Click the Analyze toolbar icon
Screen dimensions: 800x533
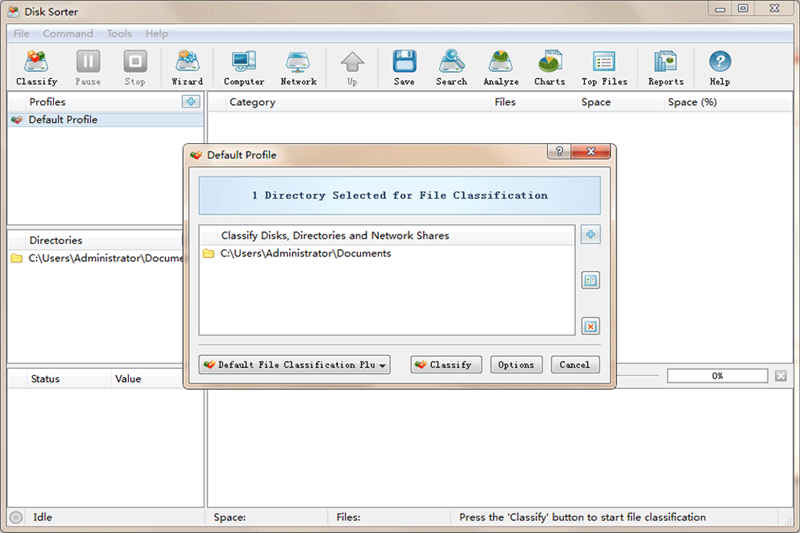pyautogui.click(x=501, y=68)
